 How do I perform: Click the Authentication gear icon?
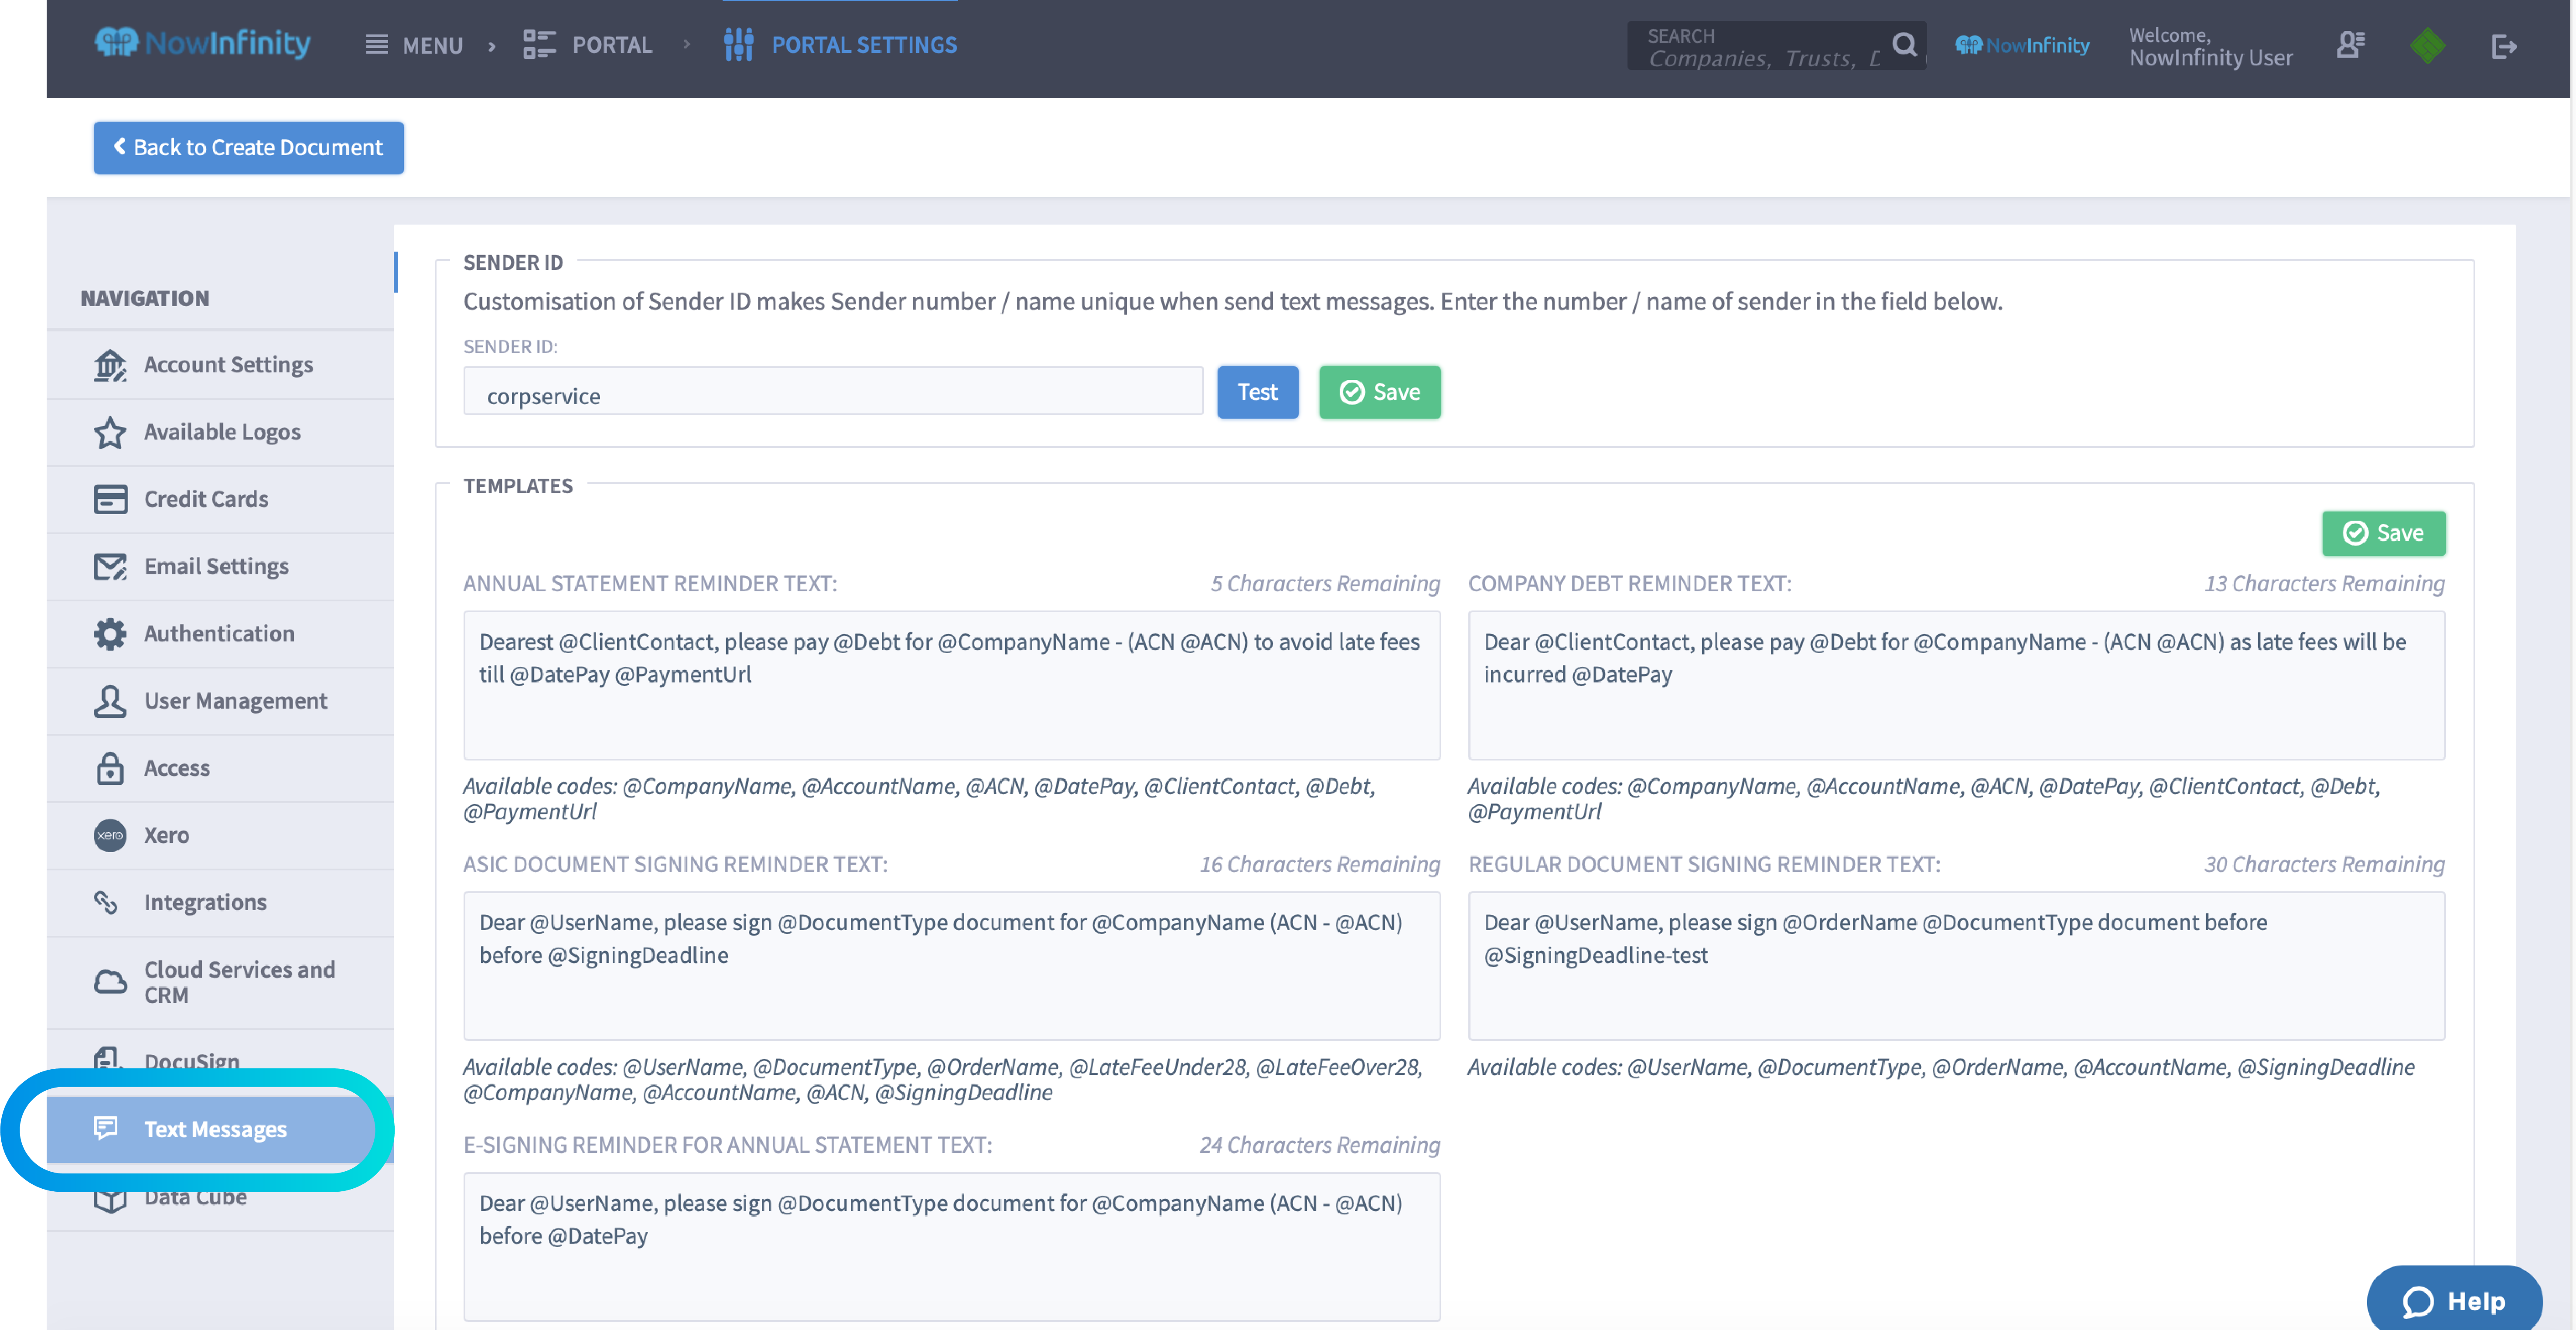click(110, 634)
